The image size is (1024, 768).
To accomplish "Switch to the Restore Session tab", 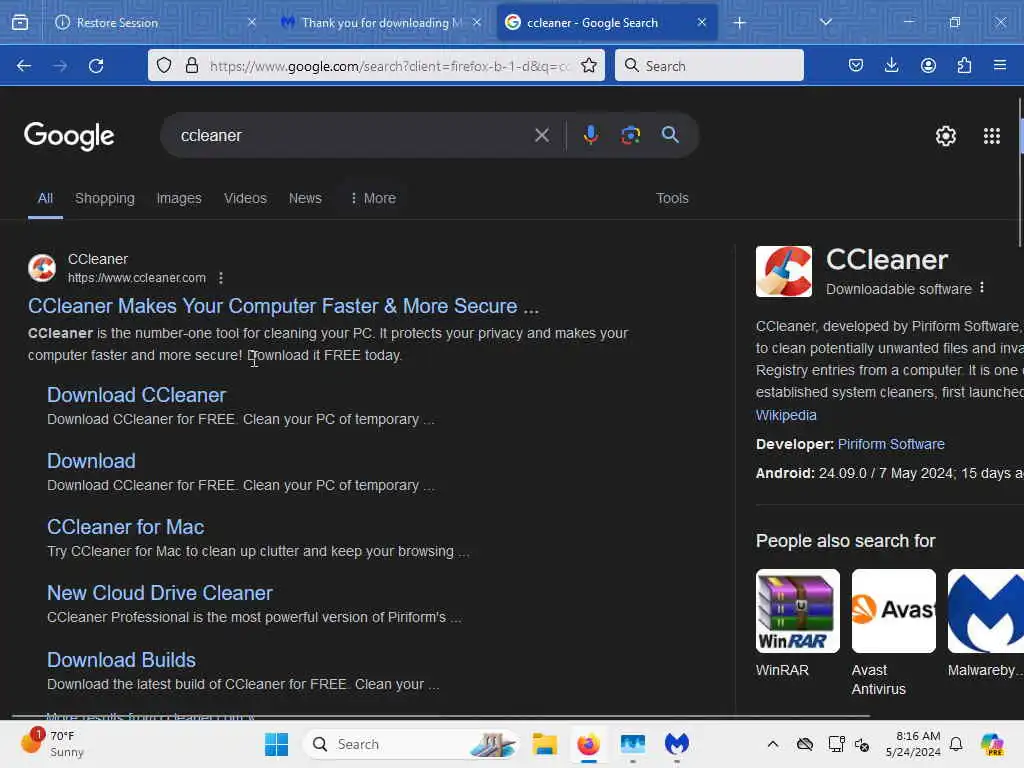I will 153,23.
